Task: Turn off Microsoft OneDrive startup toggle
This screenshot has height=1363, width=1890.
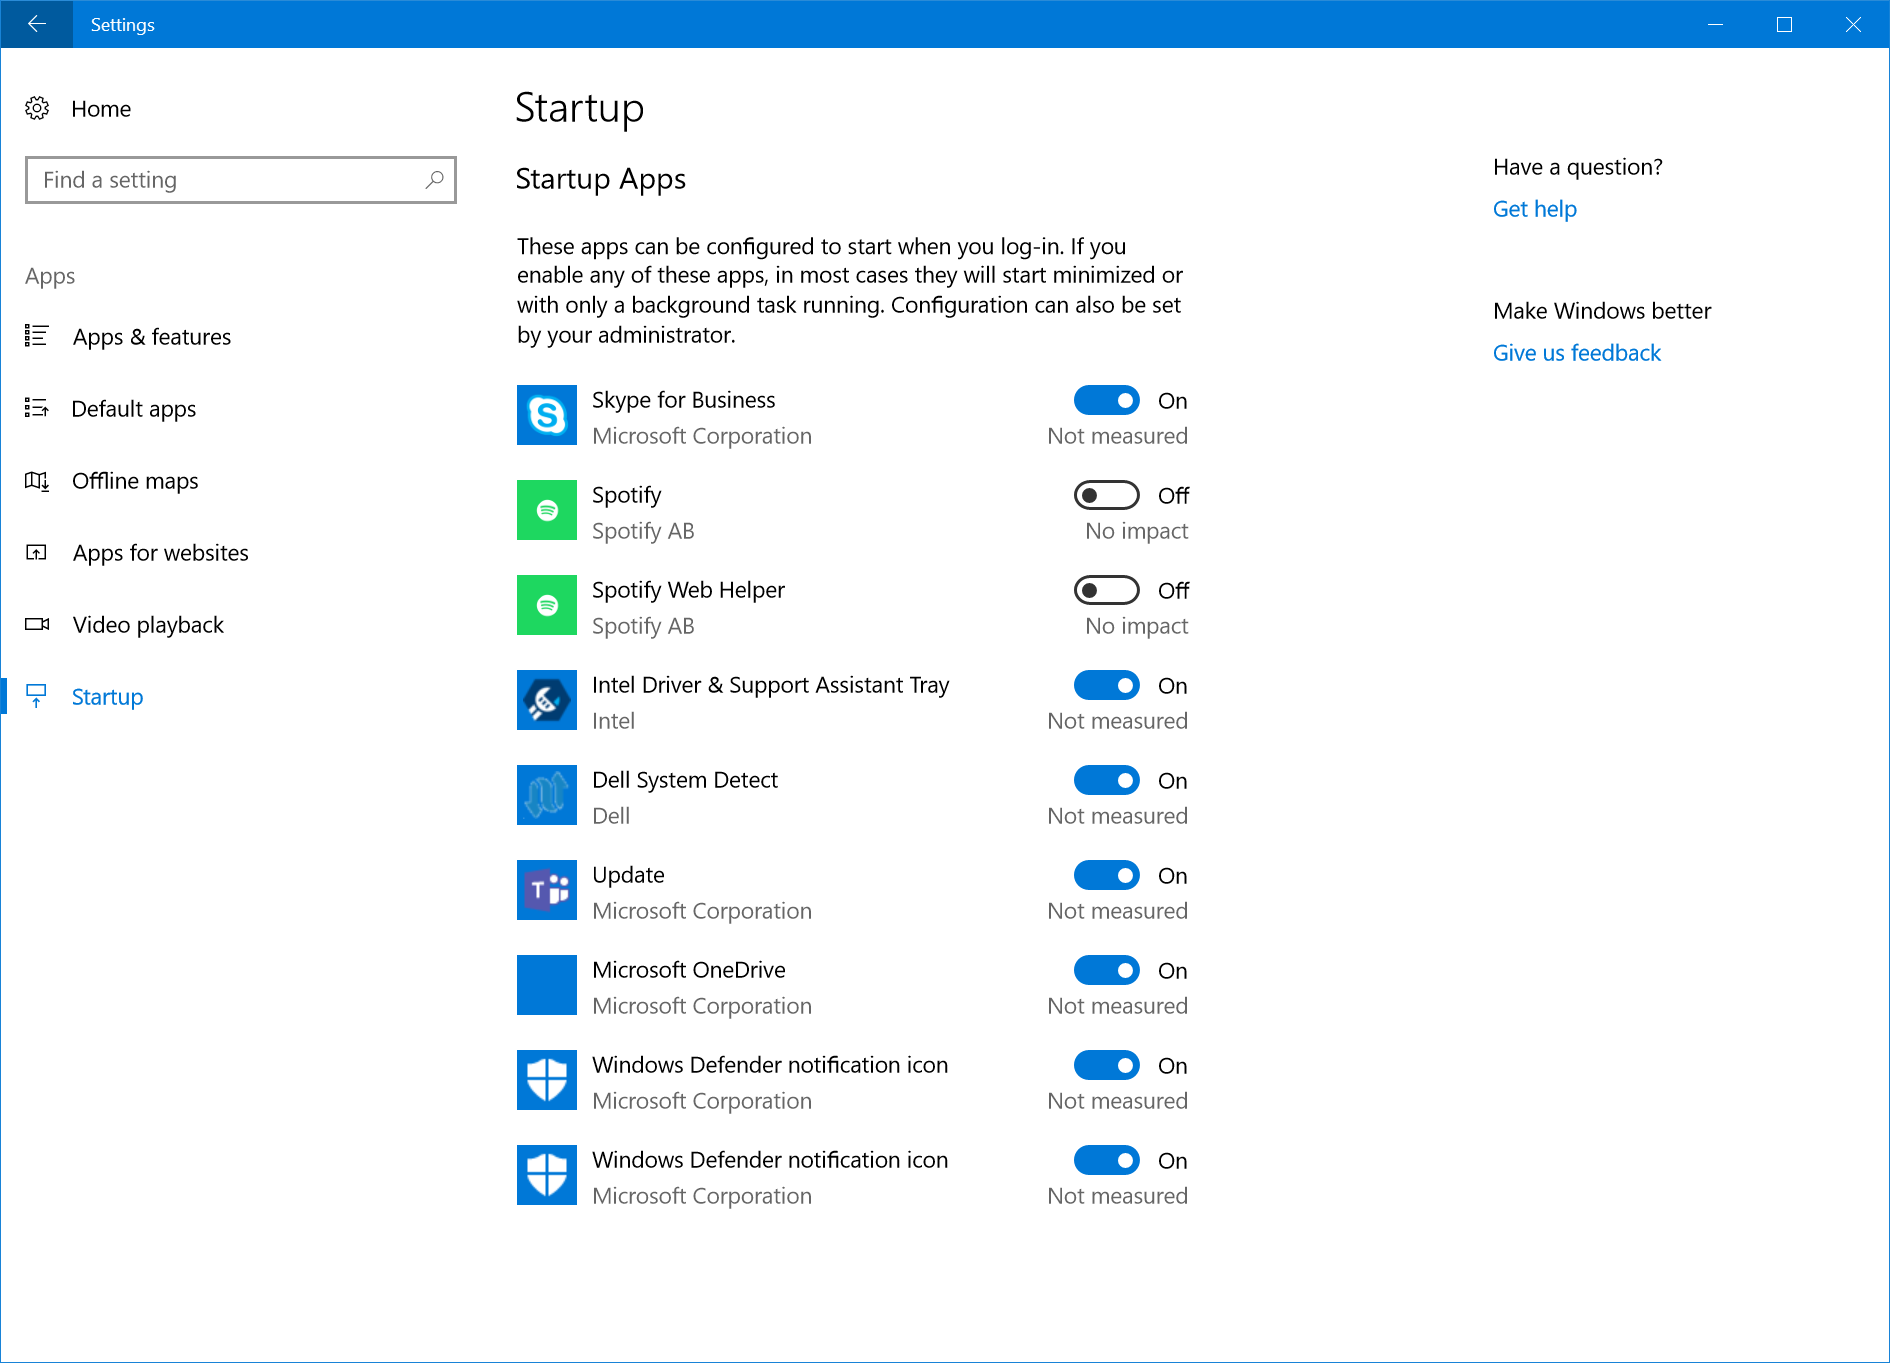Action: coord(1106,970)
